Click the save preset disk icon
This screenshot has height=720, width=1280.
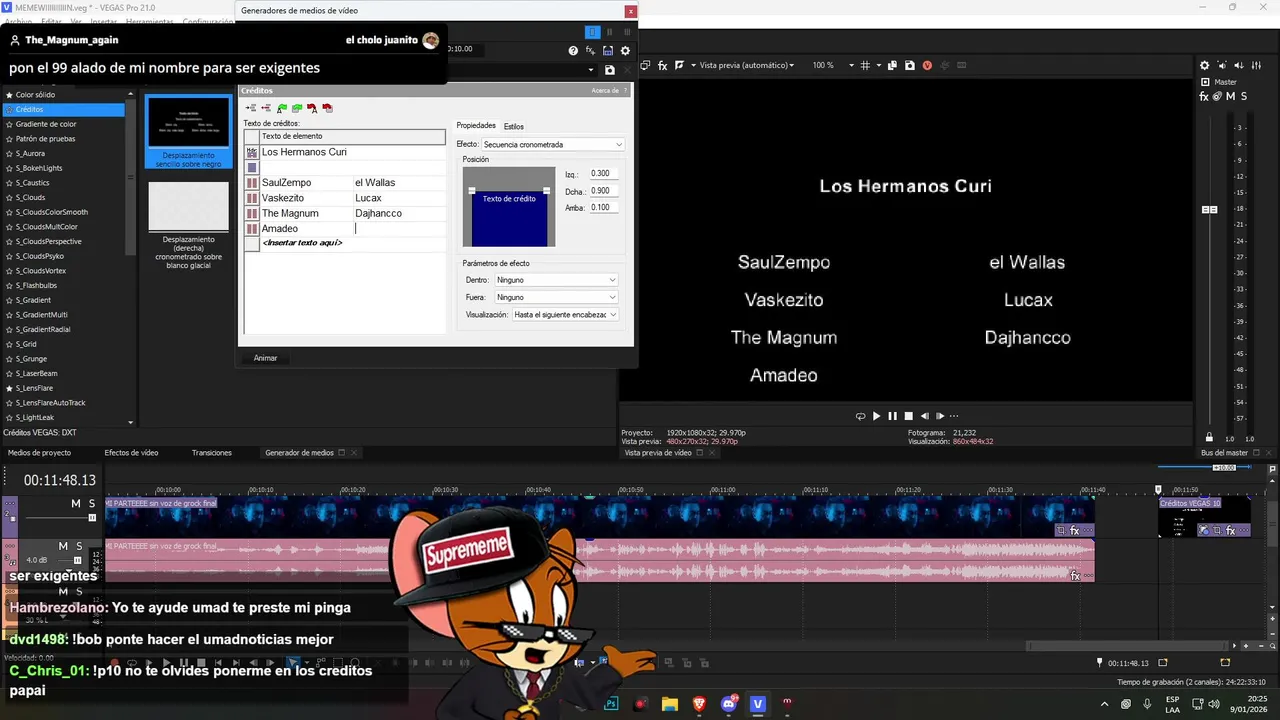point(610,70)
